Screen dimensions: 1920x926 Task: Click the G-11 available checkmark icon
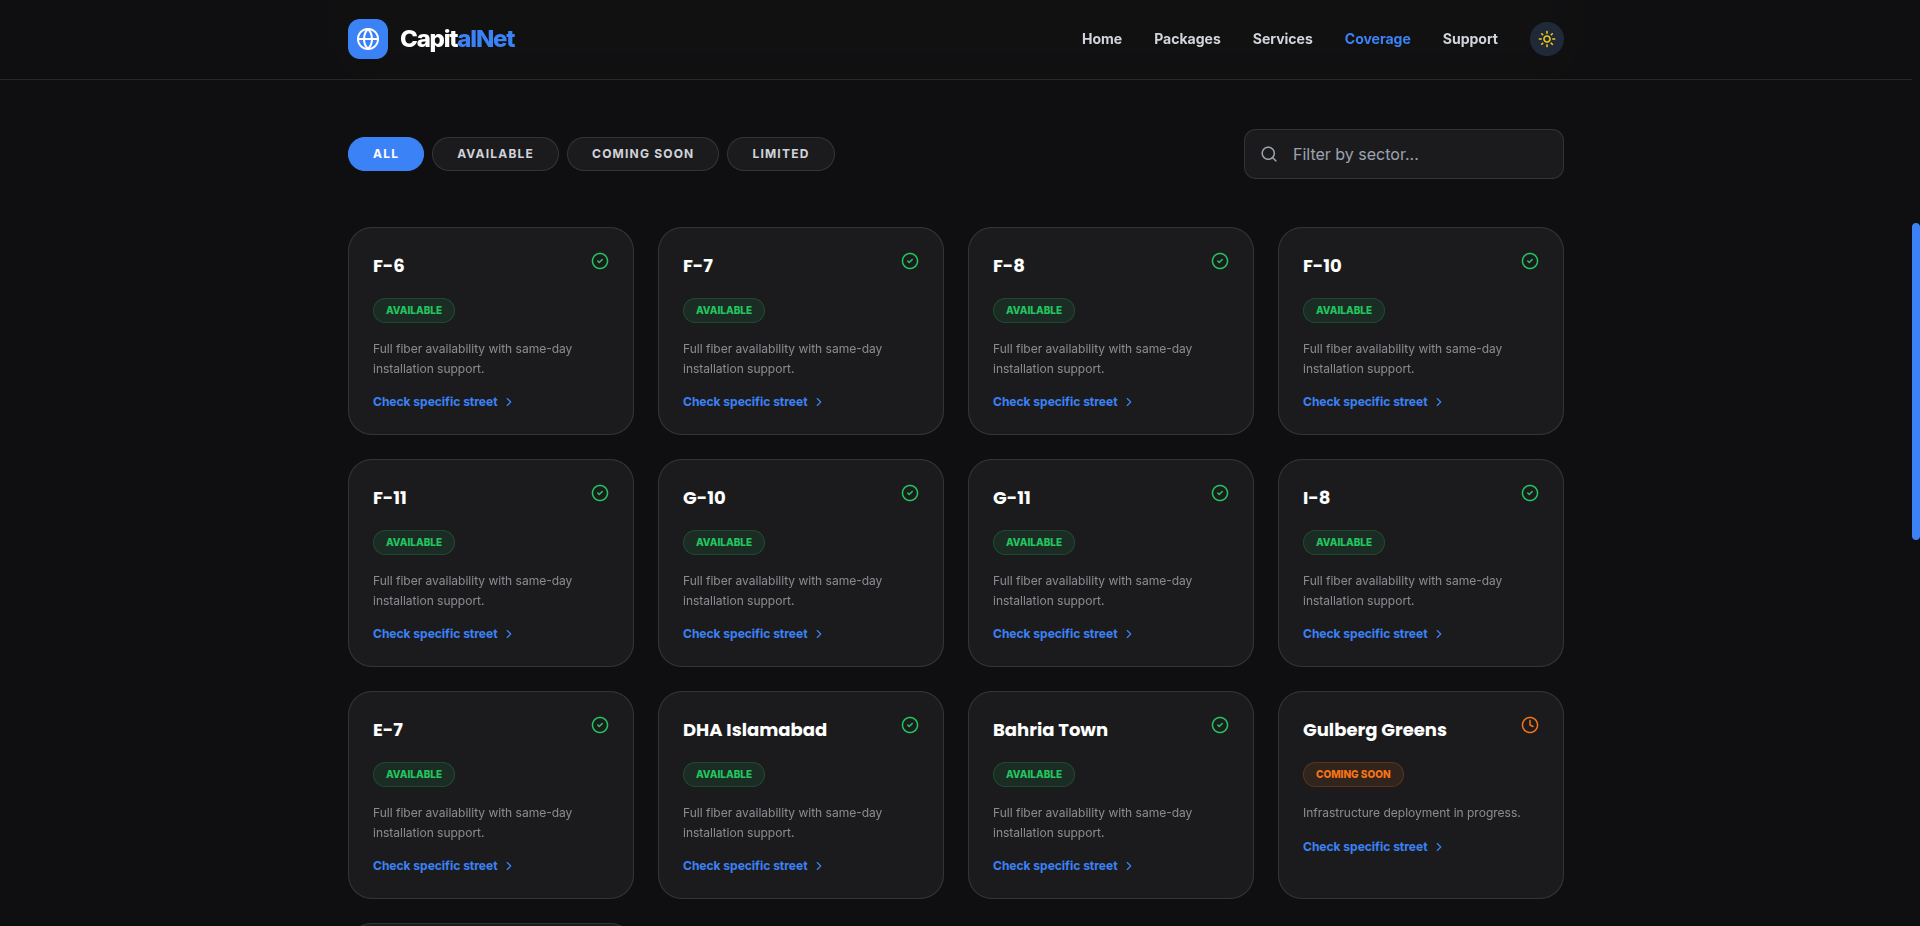[x=1220, y=493]
